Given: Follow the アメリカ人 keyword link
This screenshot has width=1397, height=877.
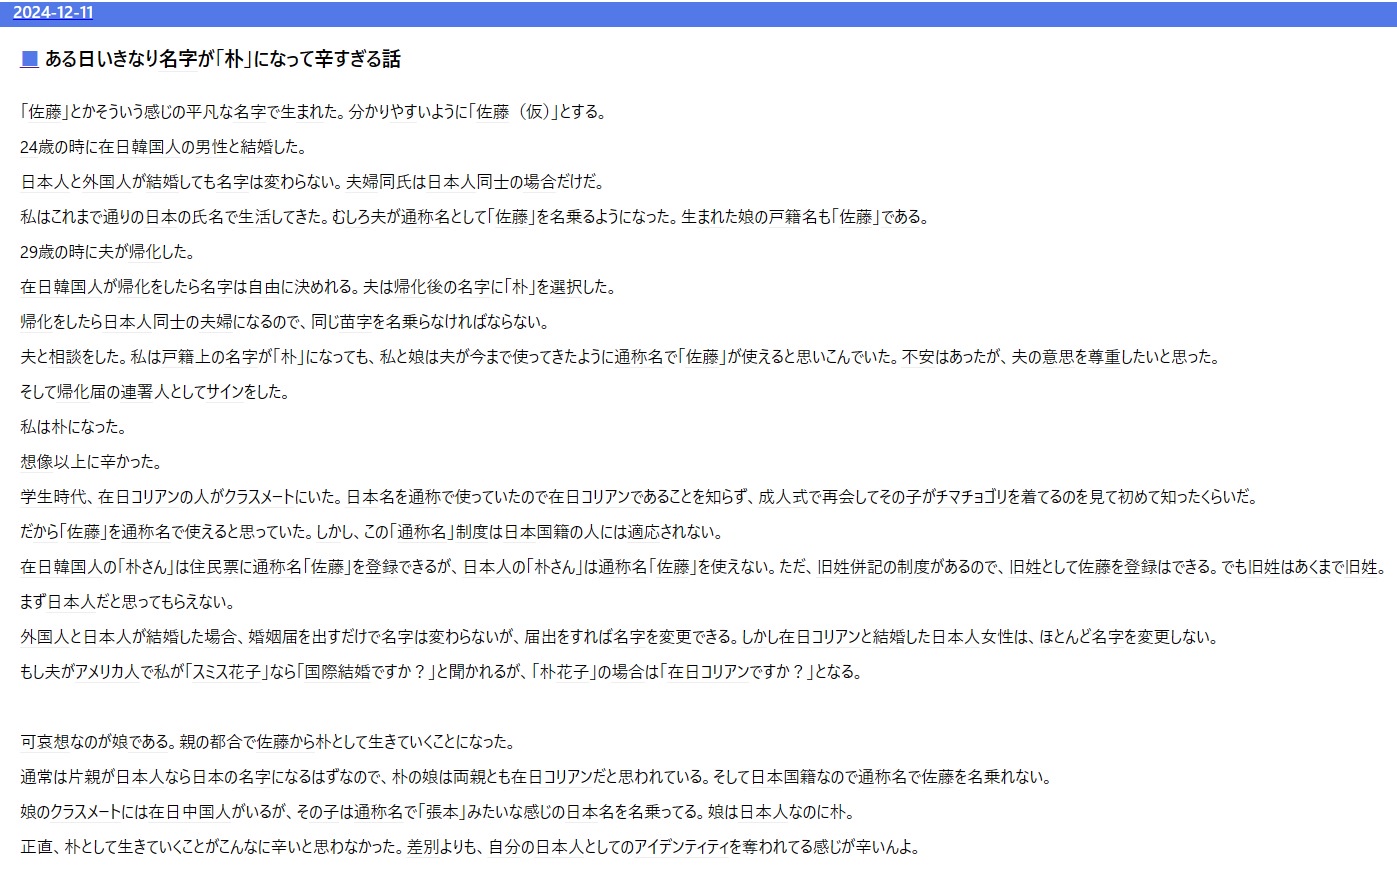Looking at the screenshot, I should point(107,672).
